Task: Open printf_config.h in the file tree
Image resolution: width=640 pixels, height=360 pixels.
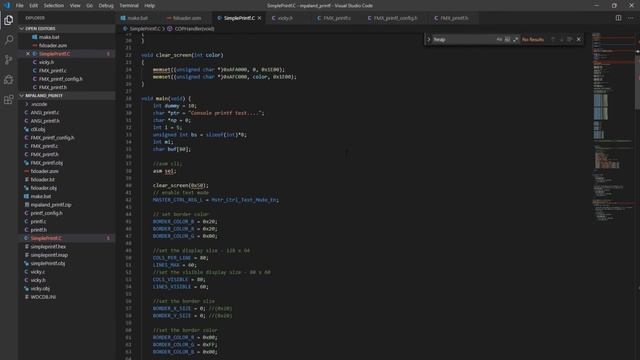Action: [x=47, y=213]
